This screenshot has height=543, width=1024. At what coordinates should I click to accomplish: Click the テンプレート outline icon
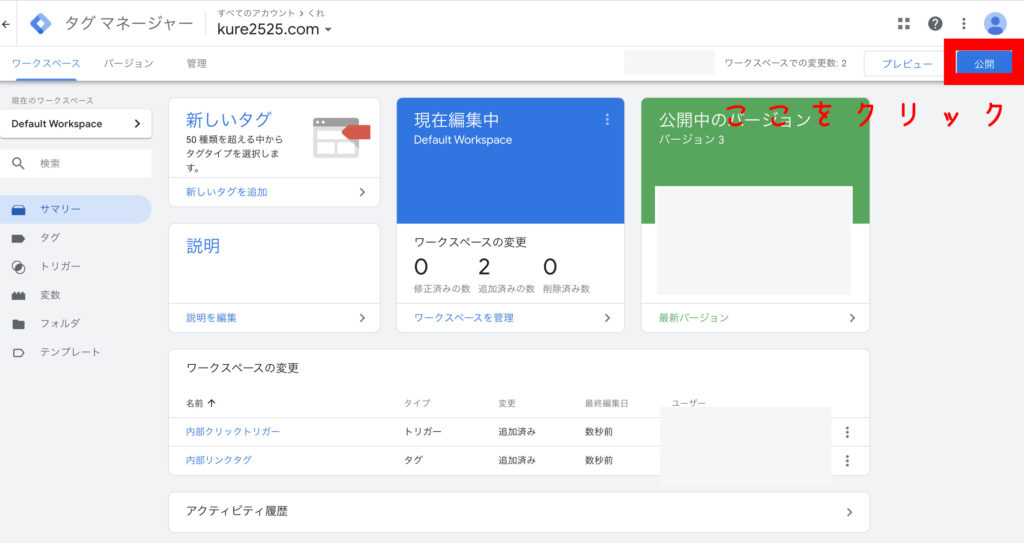coord(18,353)
